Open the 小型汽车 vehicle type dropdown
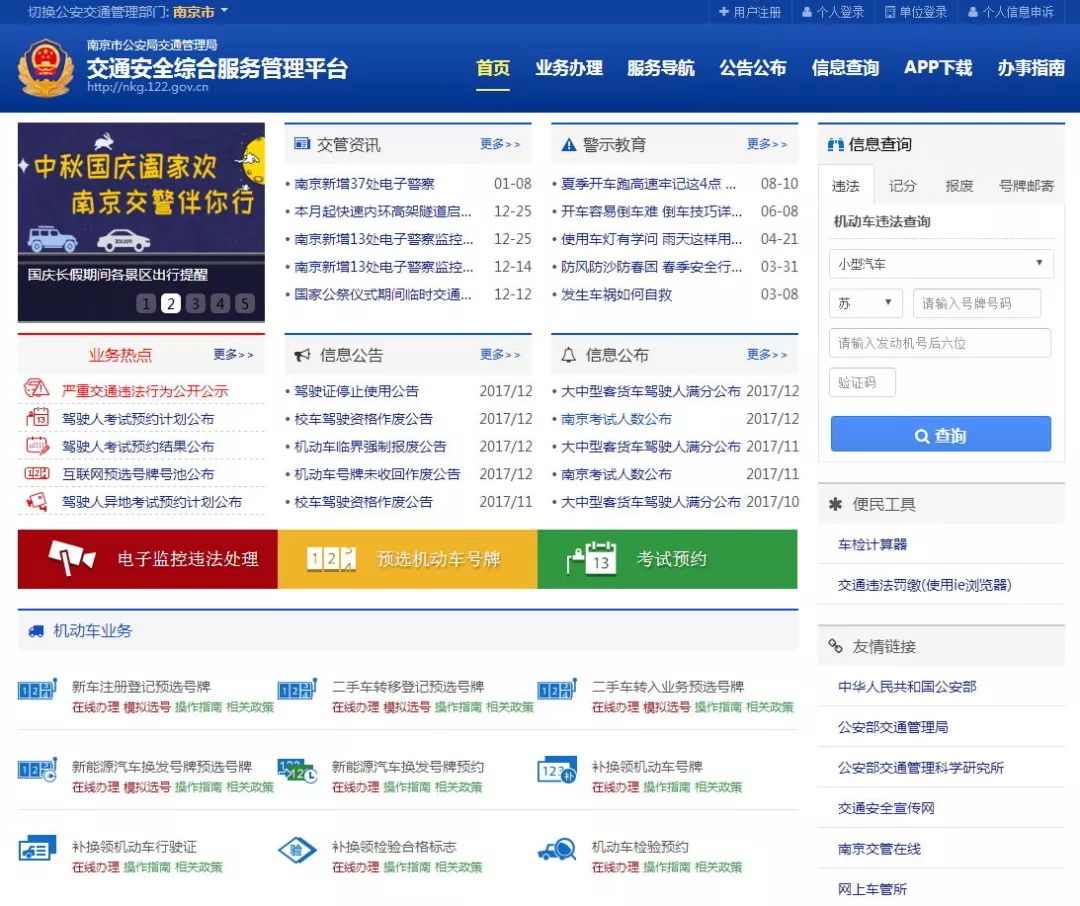1080x906 pixels. pyautogui.click(x=940, y=263)
